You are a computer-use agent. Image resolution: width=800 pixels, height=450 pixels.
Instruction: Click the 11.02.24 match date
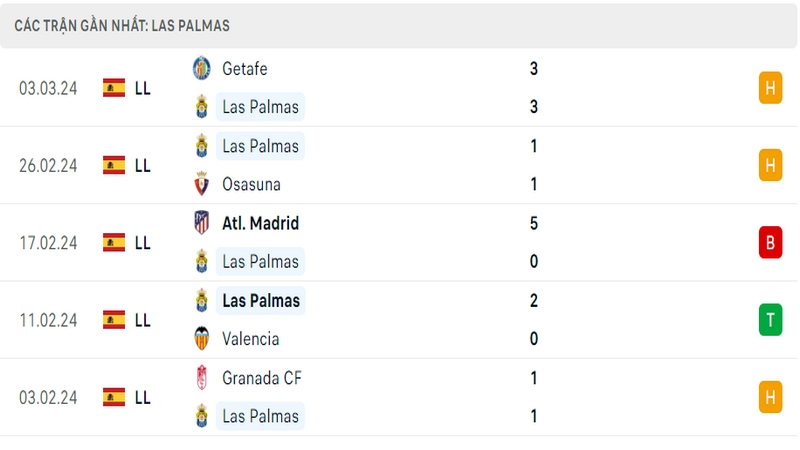[x=48, y=320]
